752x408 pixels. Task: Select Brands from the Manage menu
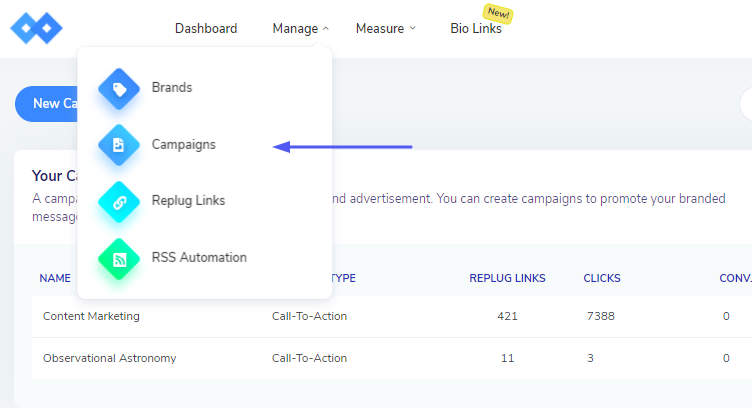[x=172, y=88]
